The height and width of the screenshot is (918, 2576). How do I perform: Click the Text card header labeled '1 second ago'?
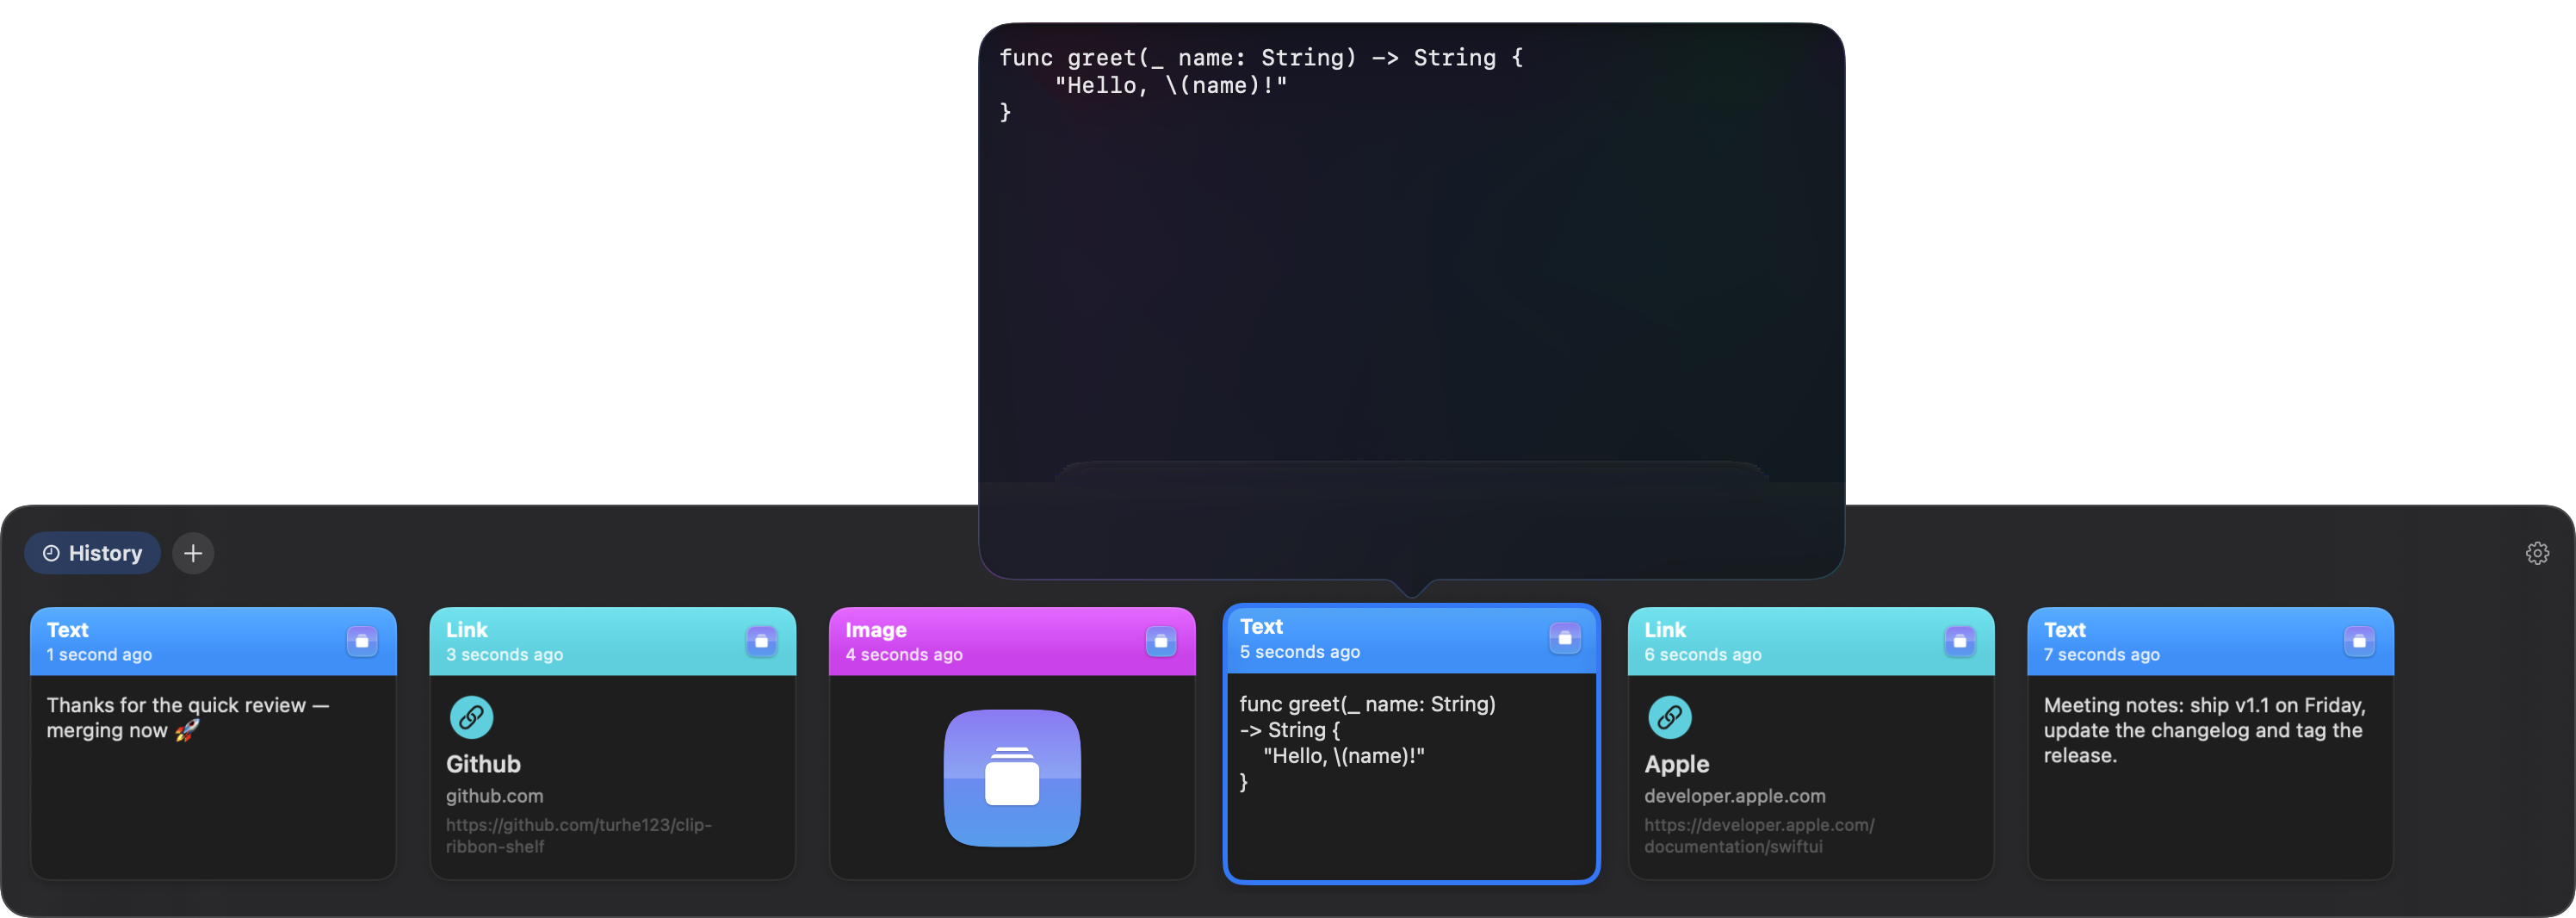(213, 641)
